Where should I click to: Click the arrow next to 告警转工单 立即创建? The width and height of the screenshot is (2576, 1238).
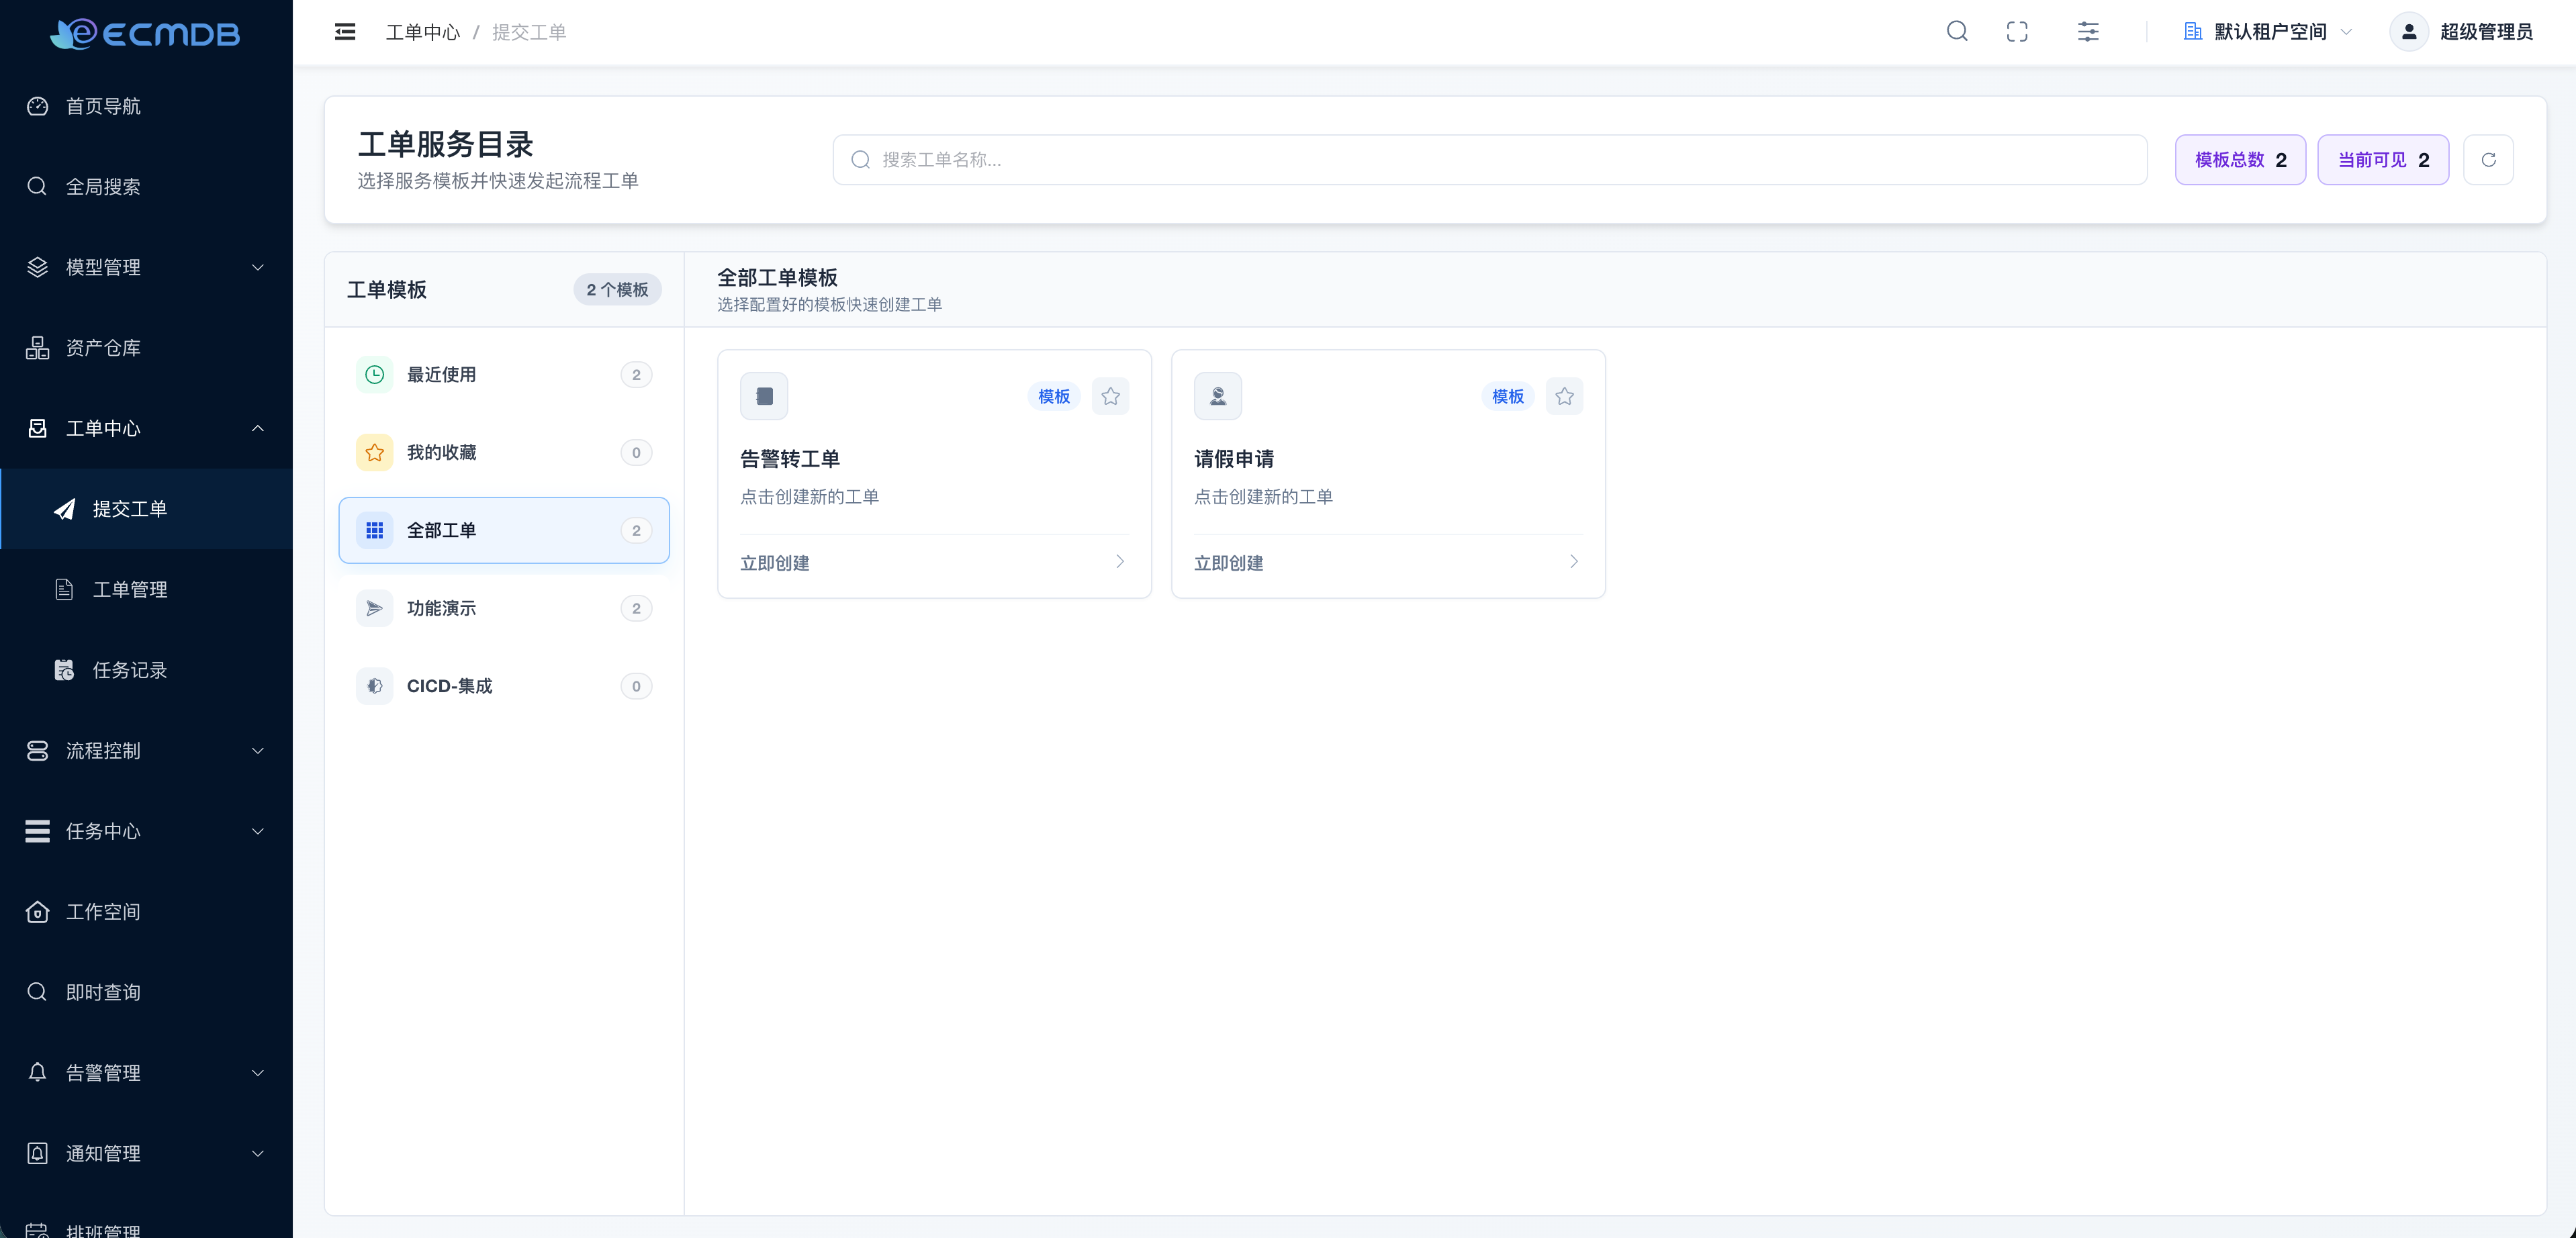[1120, 562]
